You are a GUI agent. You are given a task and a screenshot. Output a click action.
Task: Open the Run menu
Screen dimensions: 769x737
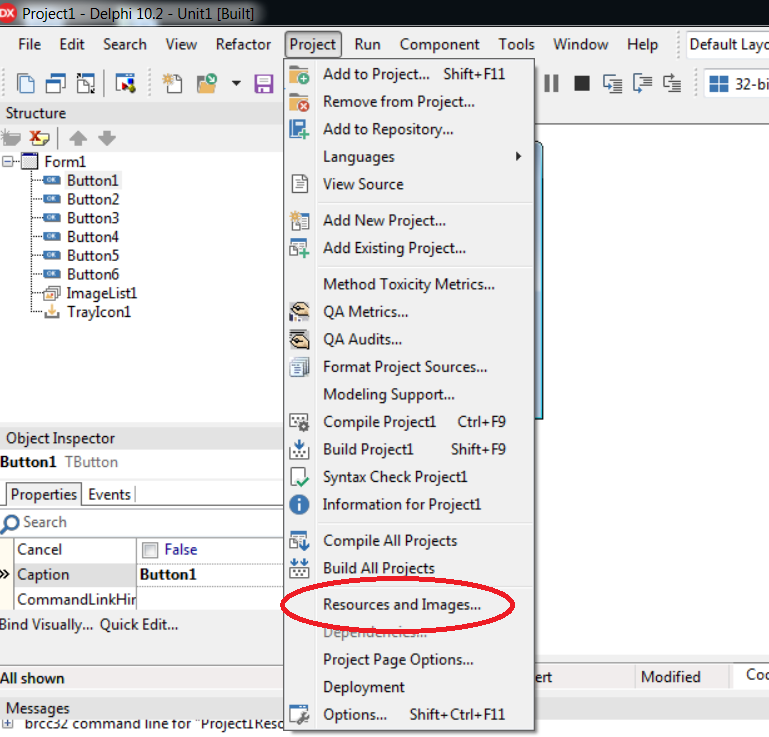click(x=367, y=44)
